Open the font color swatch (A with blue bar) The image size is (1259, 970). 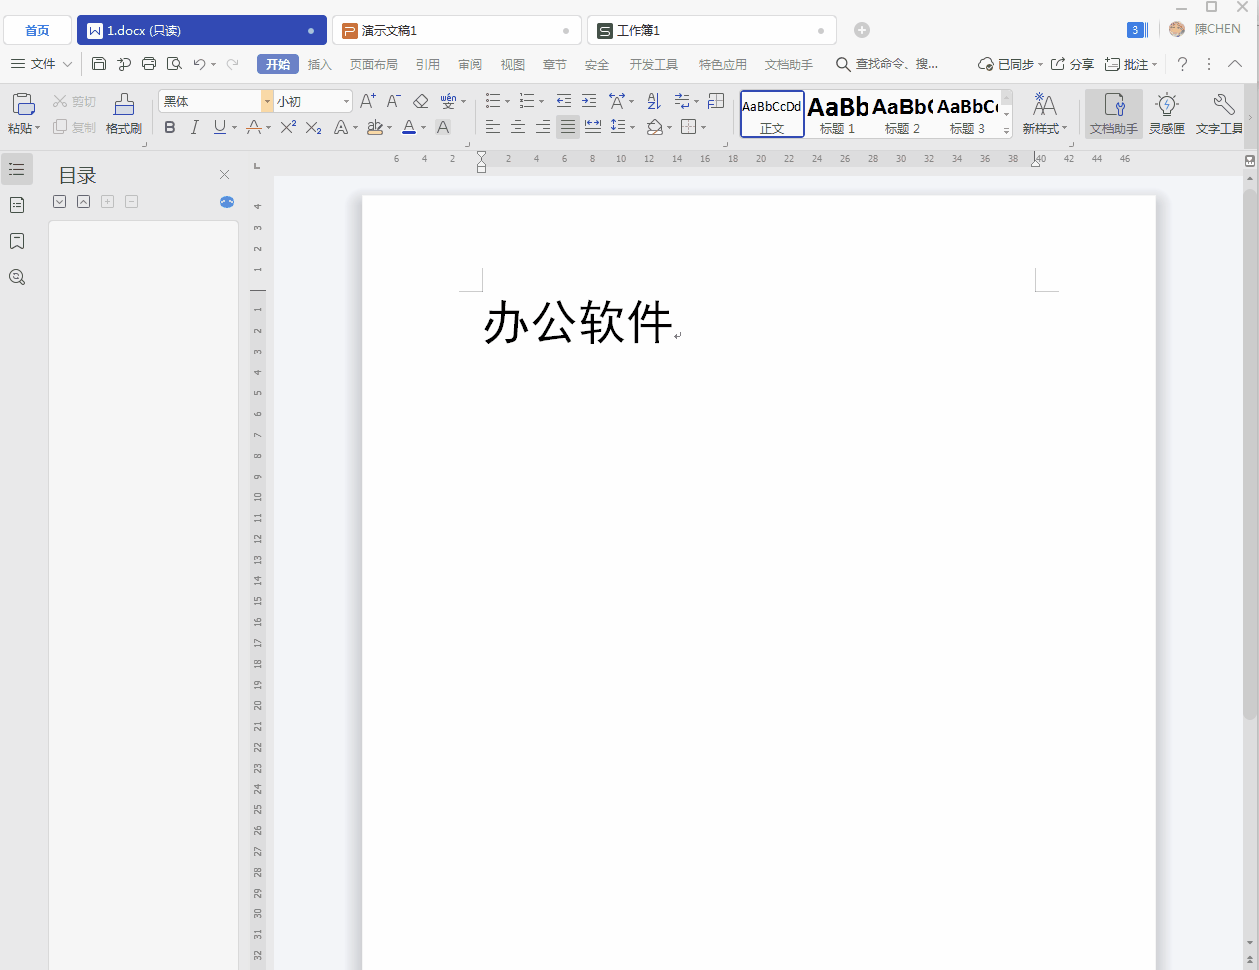point(409,127)
